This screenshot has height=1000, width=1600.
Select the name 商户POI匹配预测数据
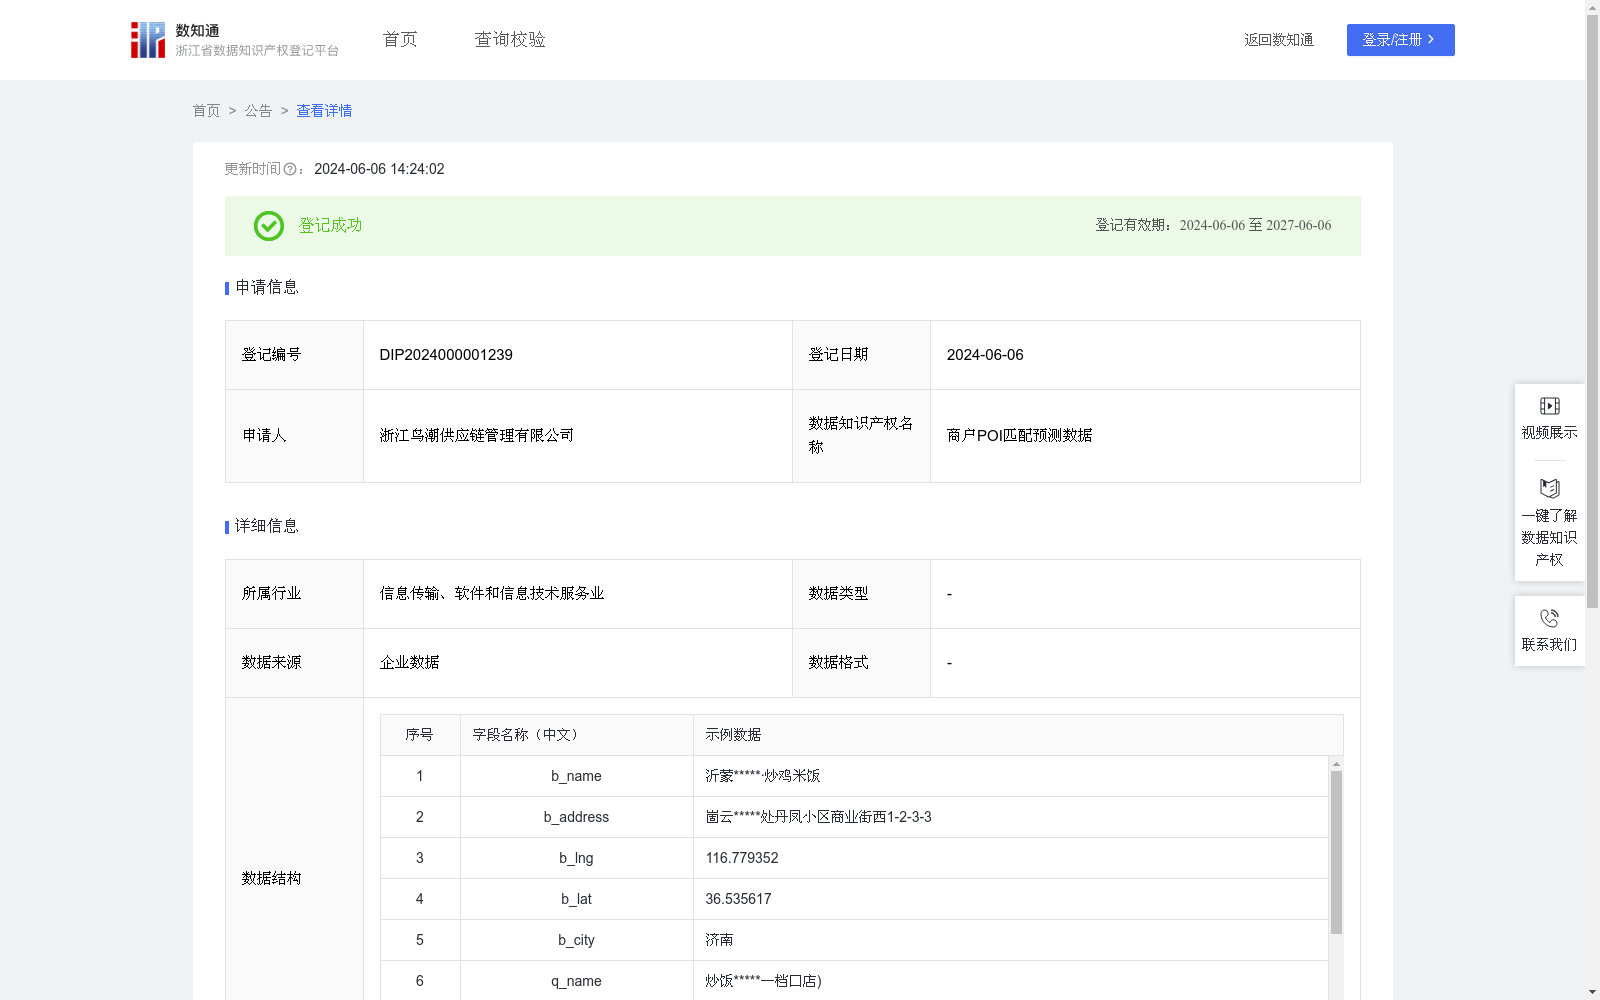1019,435
